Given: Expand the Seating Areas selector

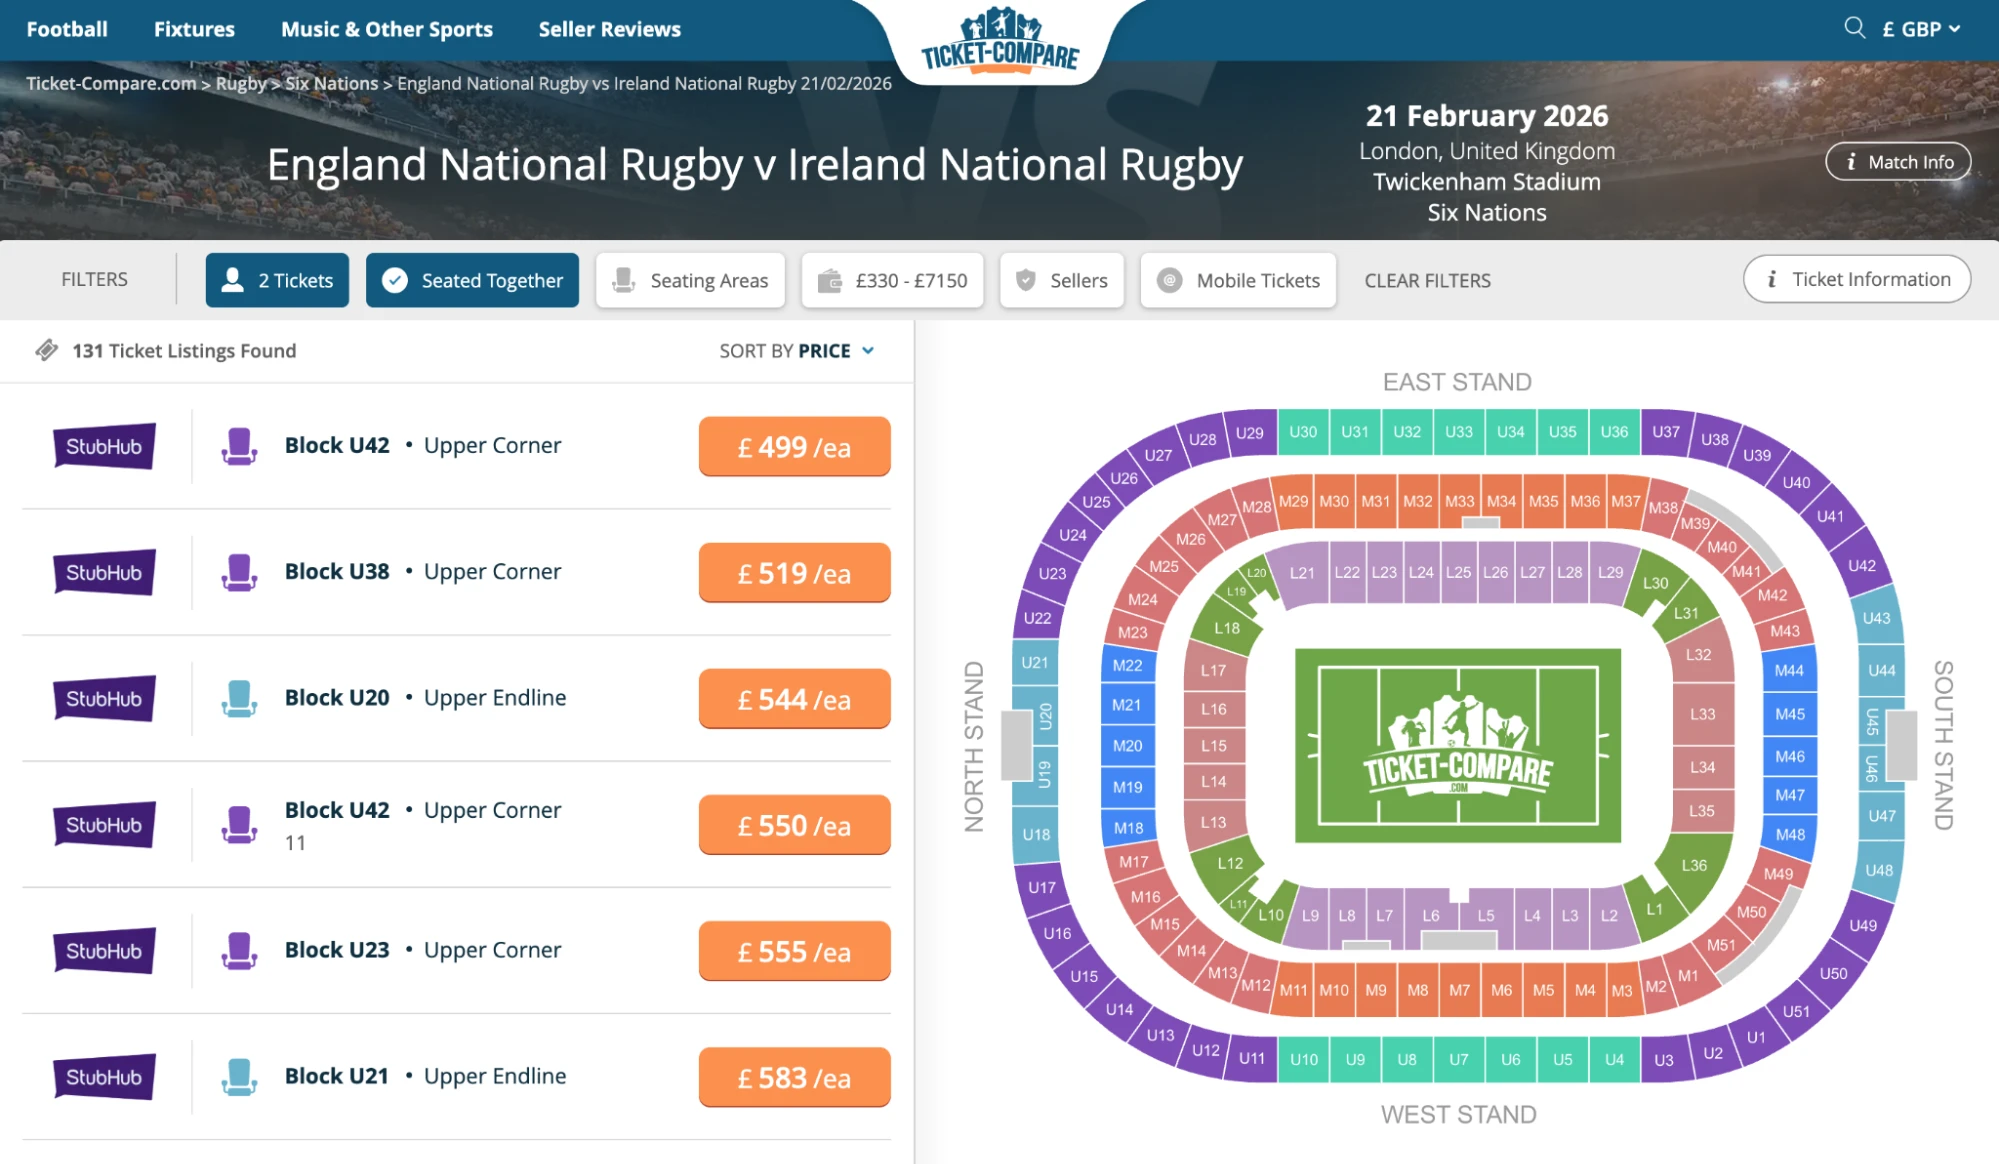Looking at the screenshot, I should [x=690, y=280].
